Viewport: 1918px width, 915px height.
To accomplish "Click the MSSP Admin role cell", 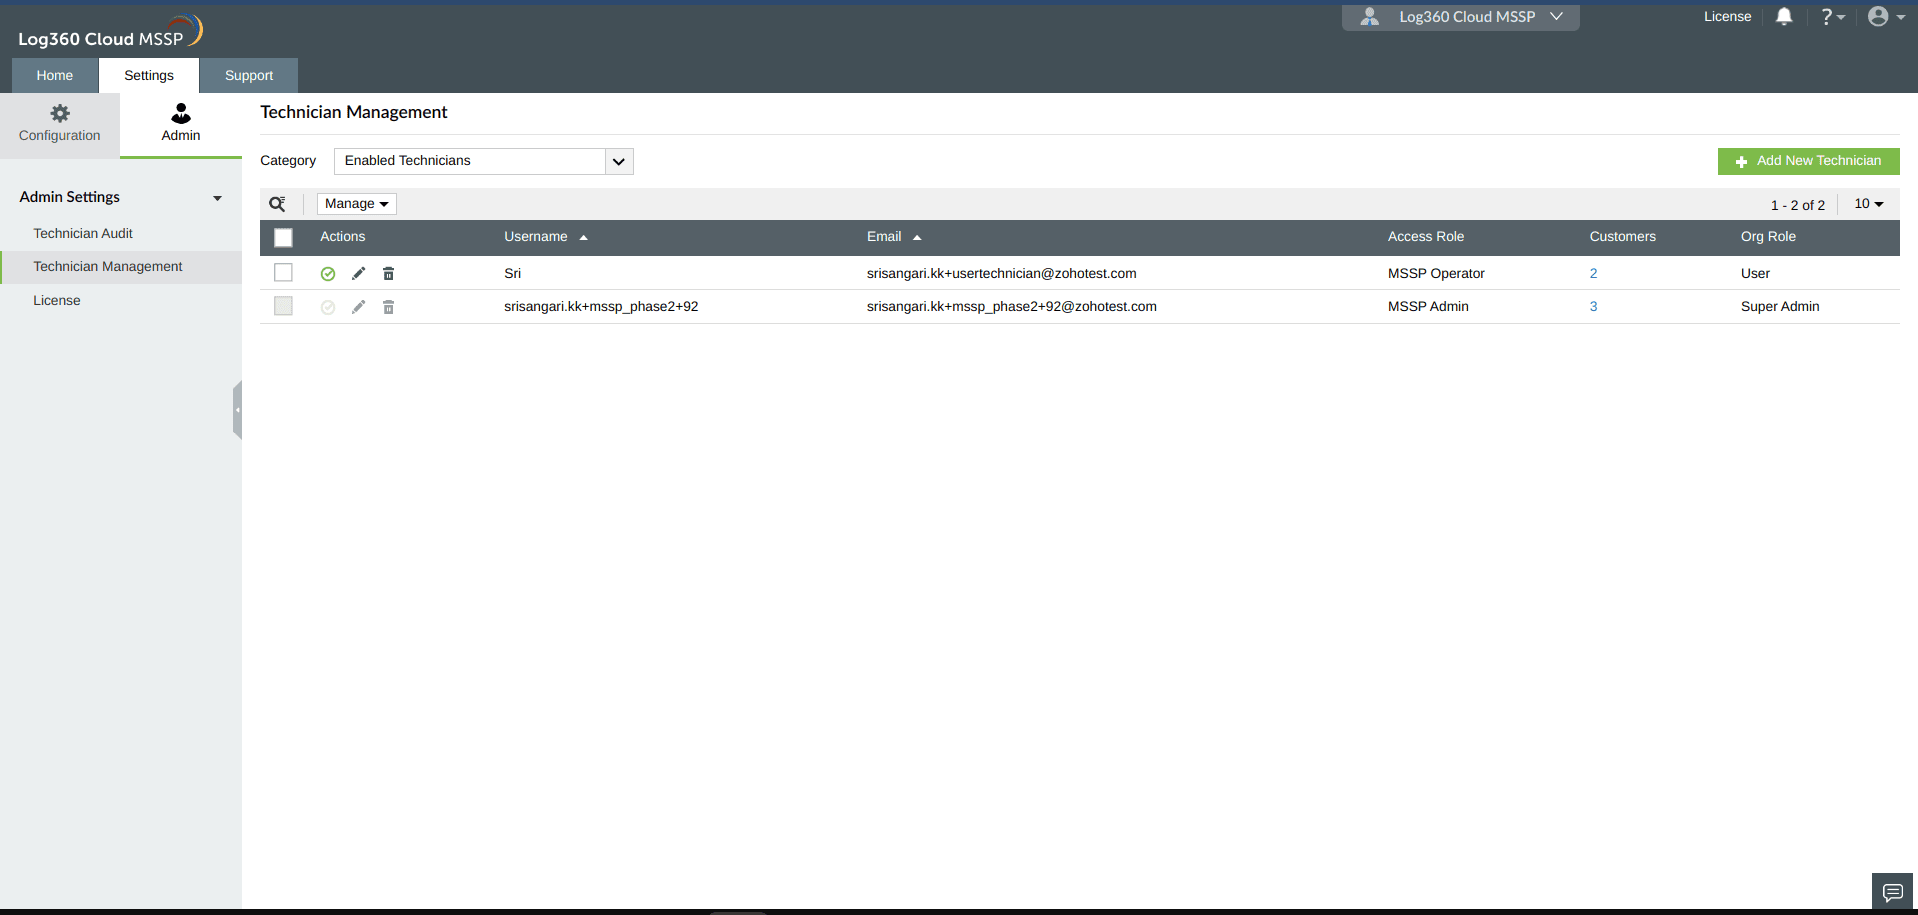I will 1428,306.
